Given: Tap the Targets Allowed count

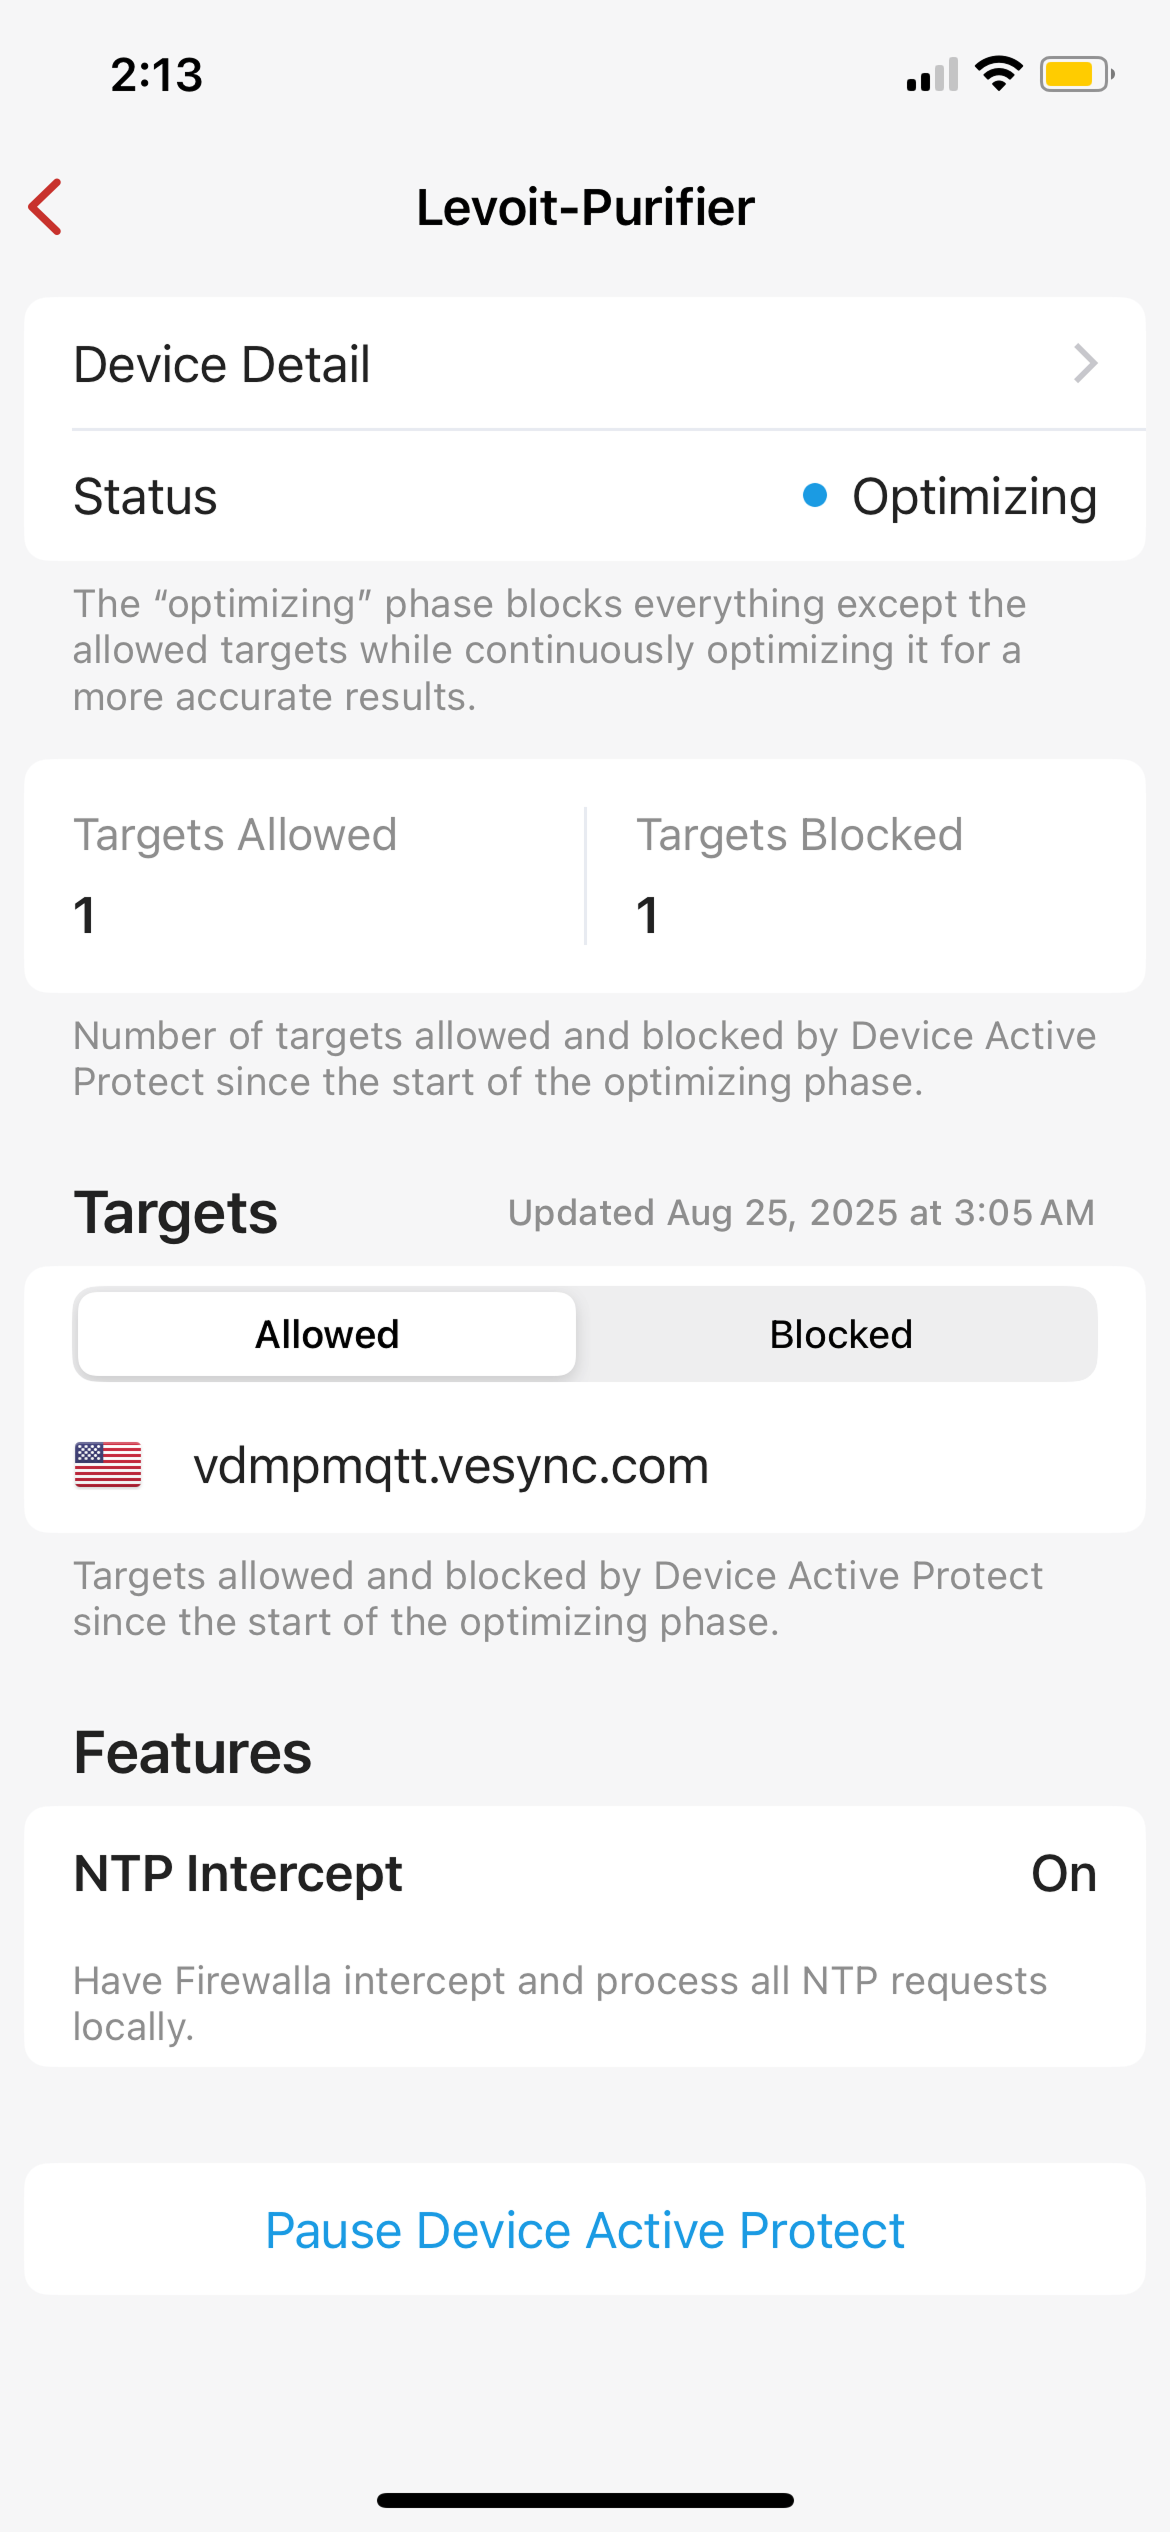Looking at the screenshot, I should click(85, 915).
